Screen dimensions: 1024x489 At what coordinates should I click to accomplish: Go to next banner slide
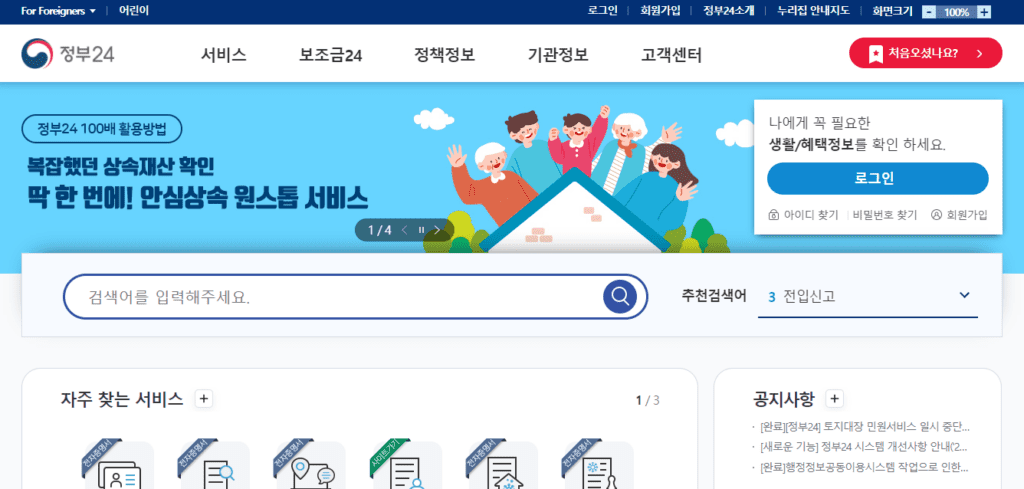click(438, 230)
